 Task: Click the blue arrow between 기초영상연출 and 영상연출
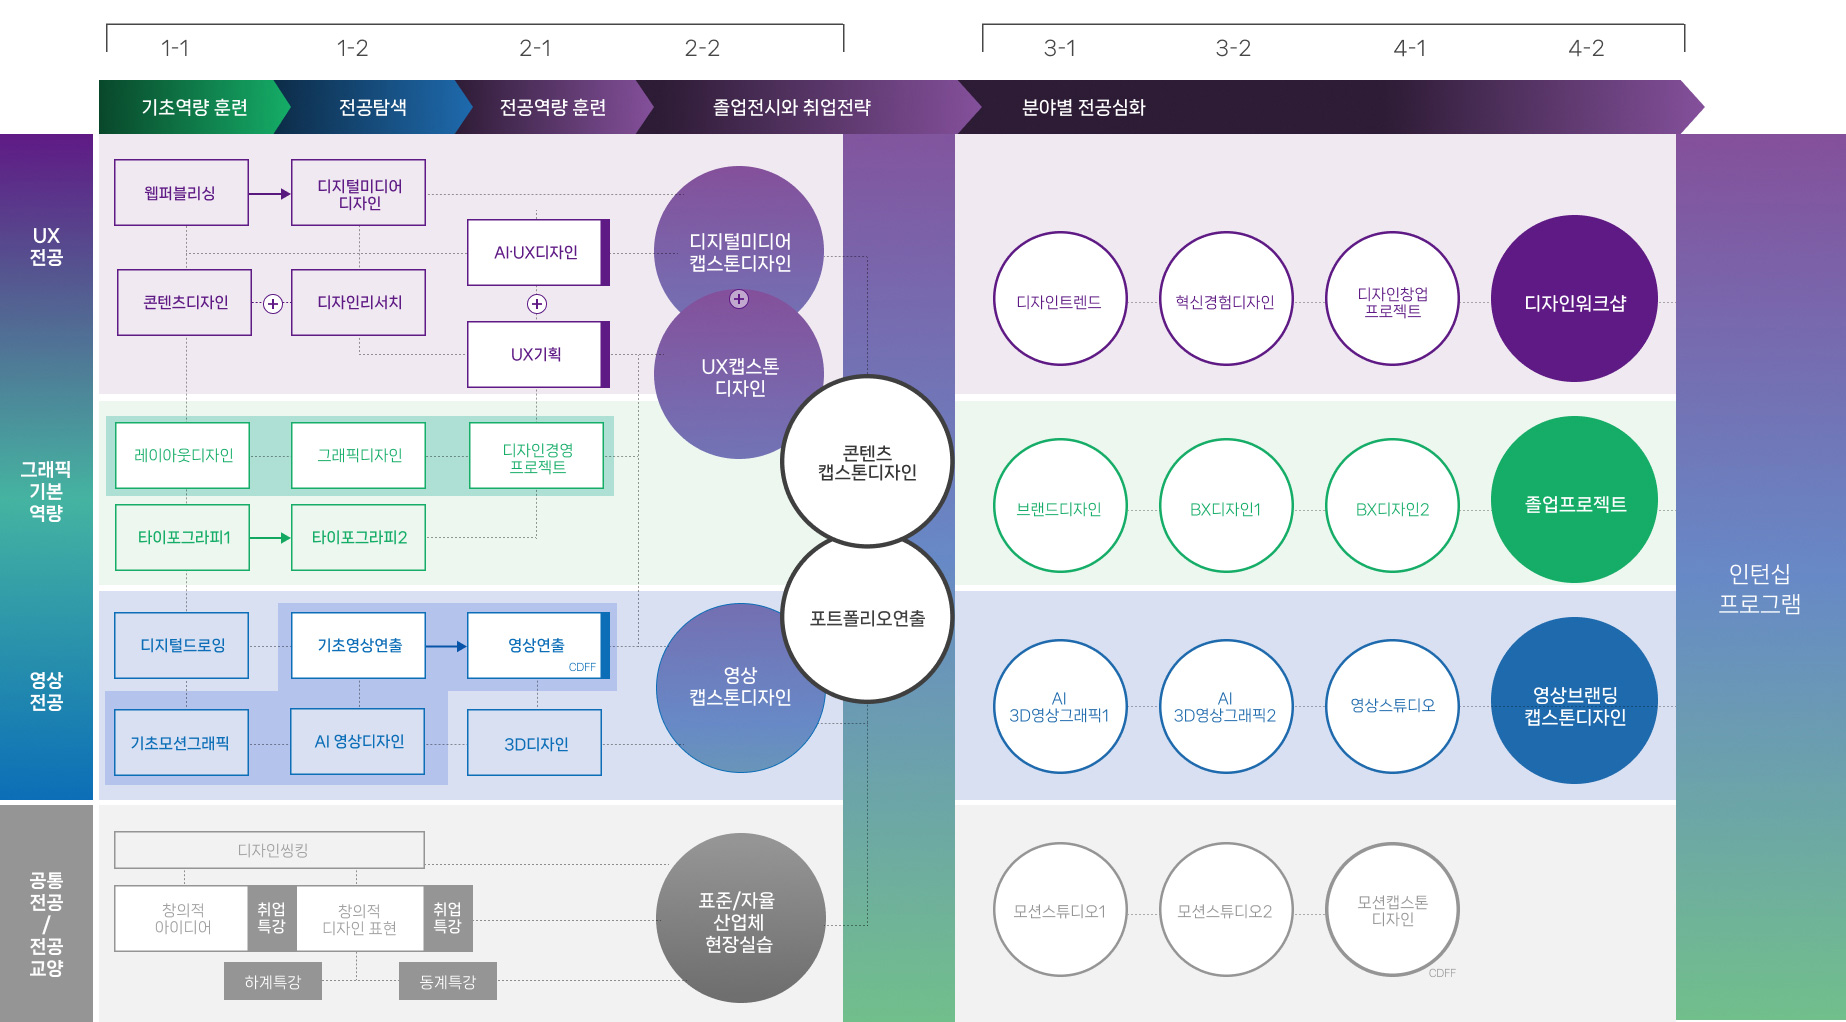point(446,646)
